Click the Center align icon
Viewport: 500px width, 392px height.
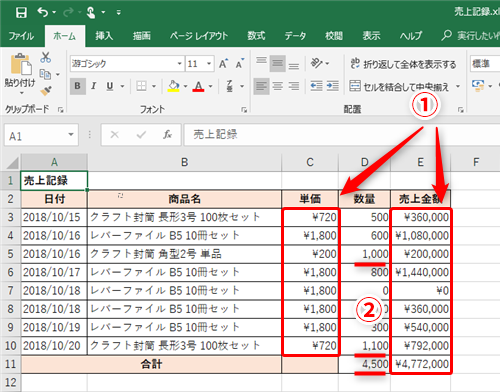[x=277, y=86]
